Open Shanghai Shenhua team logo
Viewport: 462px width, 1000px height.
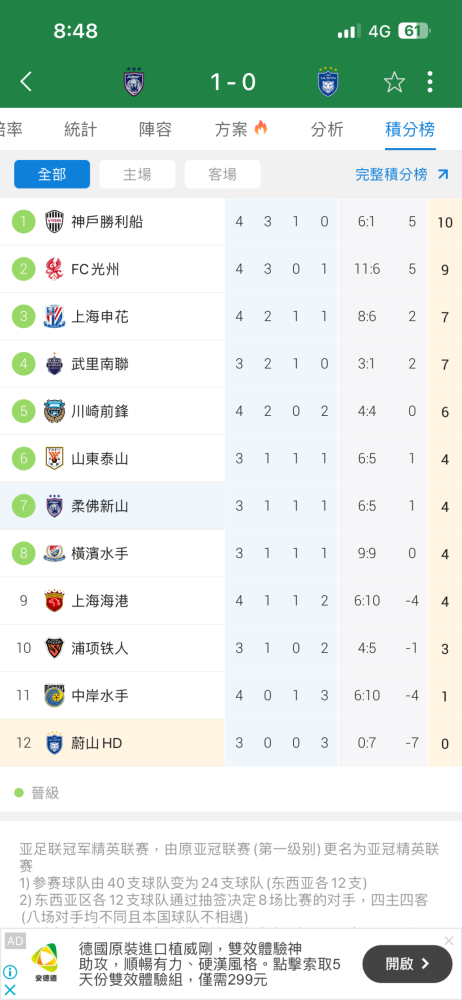[x=54, y=316]
